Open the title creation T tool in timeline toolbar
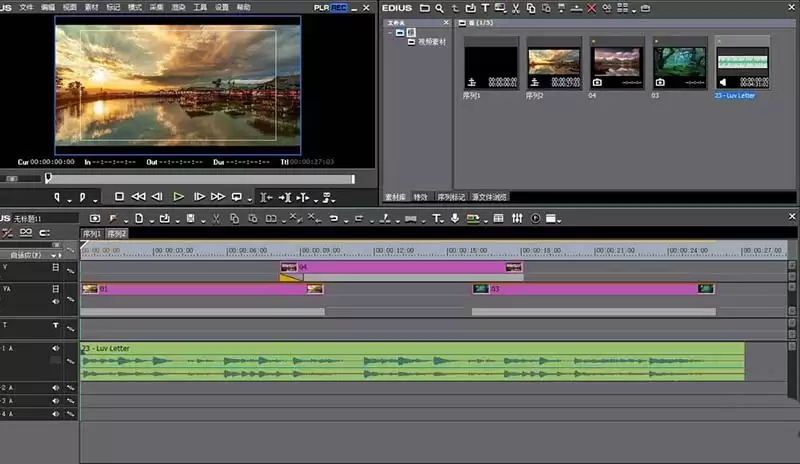Viewport: 800px width, 464px height. tap(436, 218)
